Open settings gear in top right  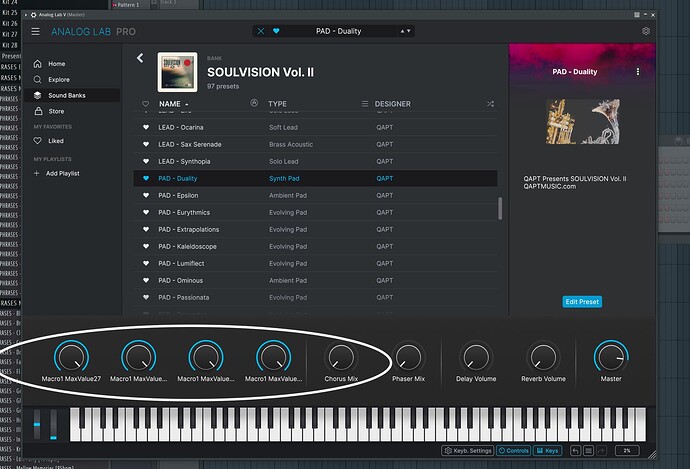646,31
